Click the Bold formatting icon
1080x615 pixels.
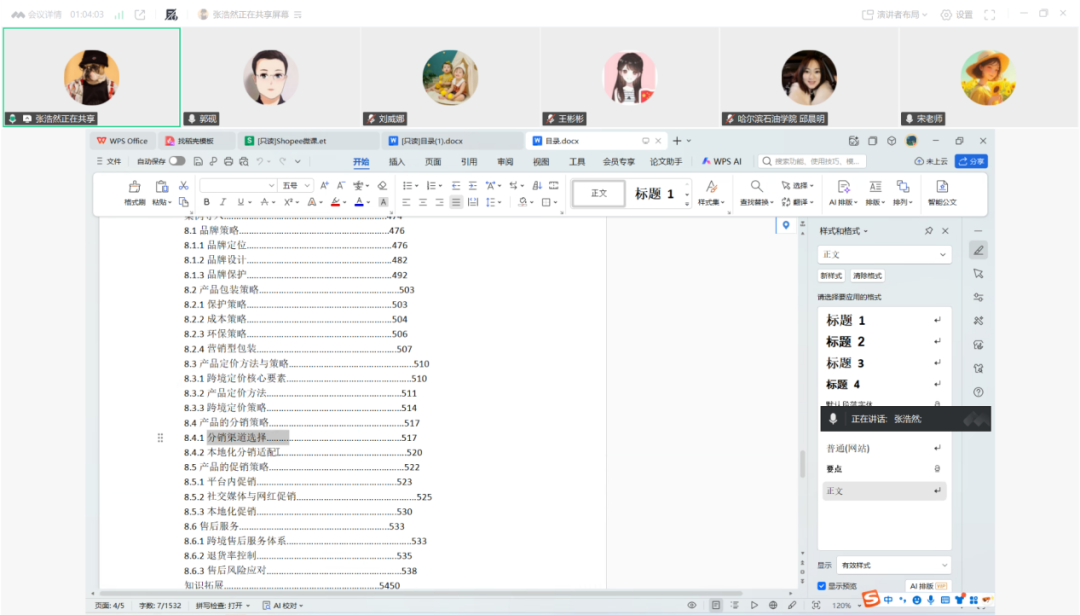click(207, 202)
